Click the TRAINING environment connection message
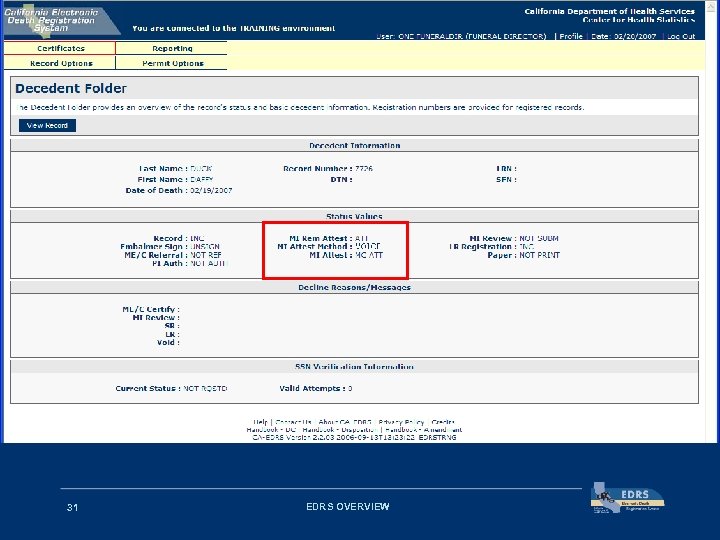The image size is (720, 540). tap(234, 28)
